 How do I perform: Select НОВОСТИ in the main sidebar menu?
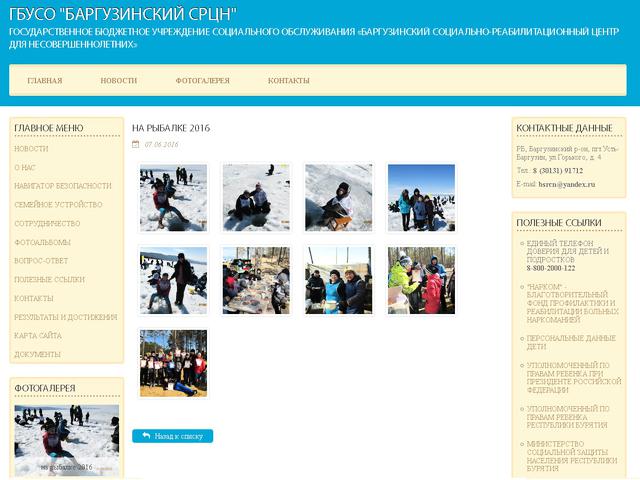(x=31, y=149)
